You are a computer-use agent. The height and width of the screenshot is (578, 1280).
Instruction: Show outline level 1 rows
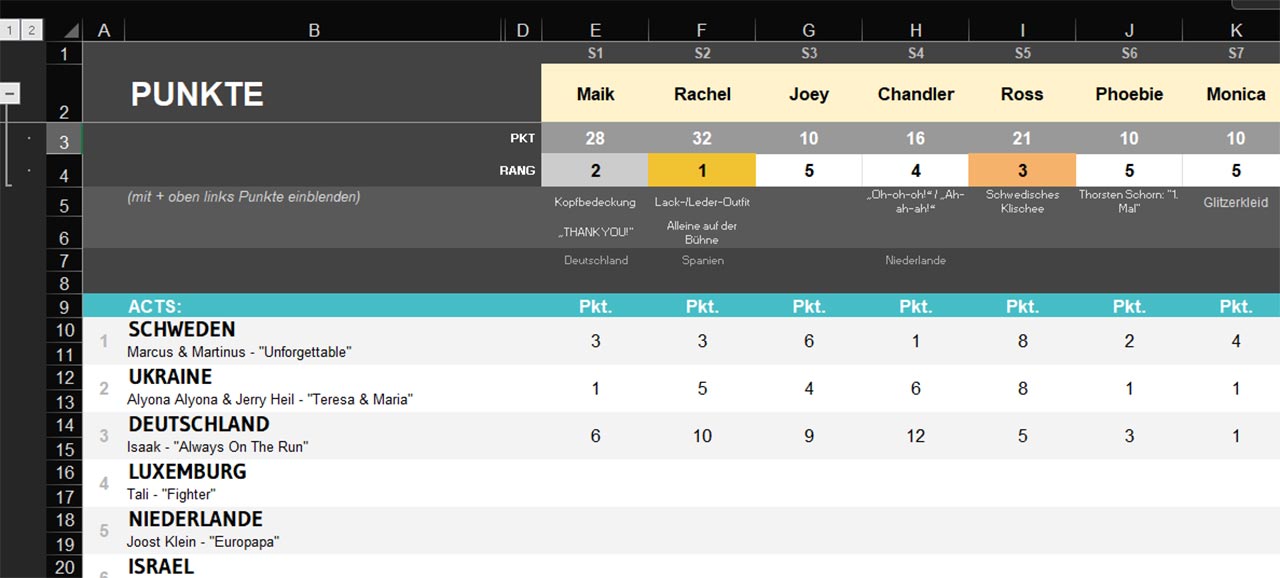(10, 31)
